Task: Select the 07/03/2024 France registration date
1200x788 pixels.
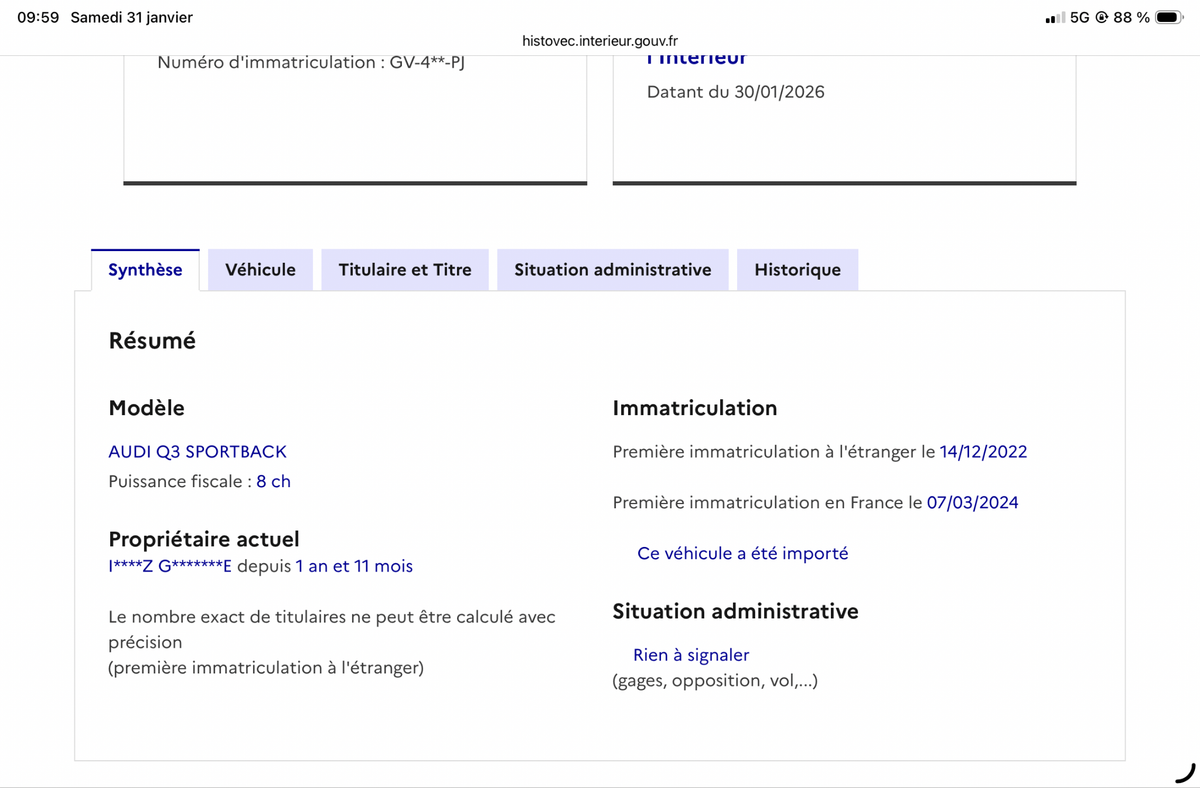Action: pyautogui.click(x=972, y=502)
